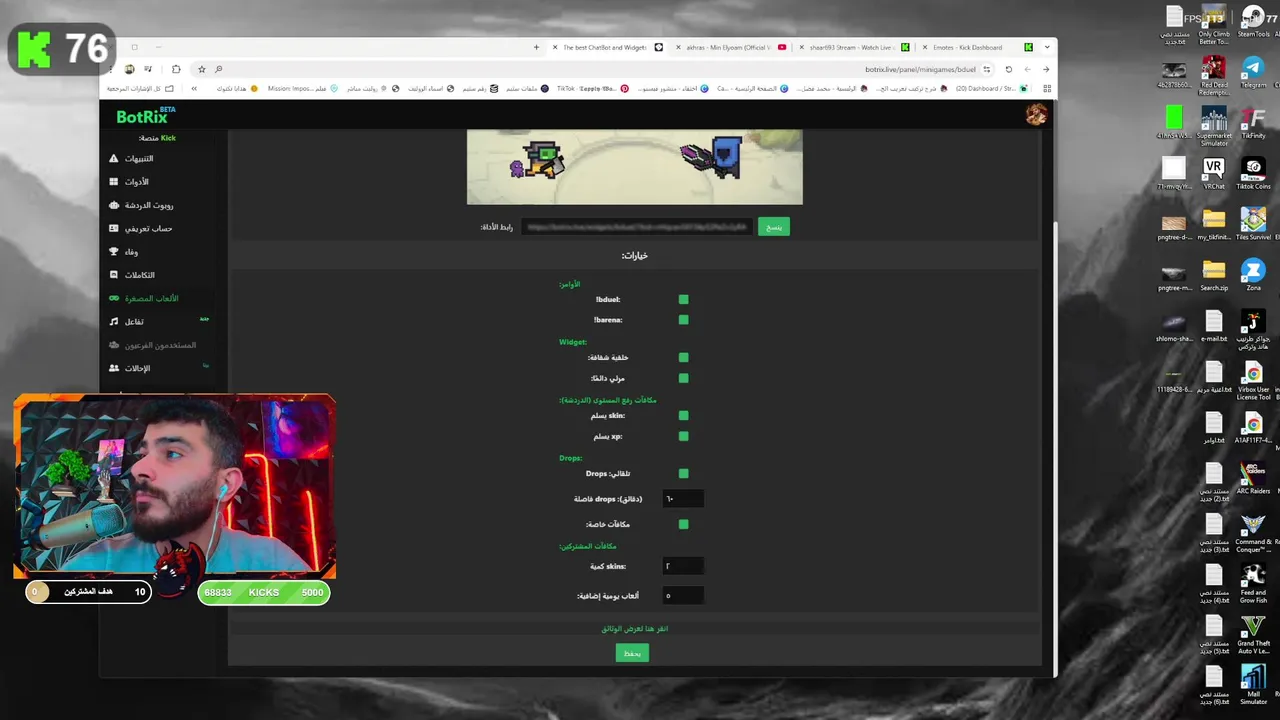1280x720 pixels.
Task: Click the KICKS goal progress bar overlay
Action: (x=265, y=592)
